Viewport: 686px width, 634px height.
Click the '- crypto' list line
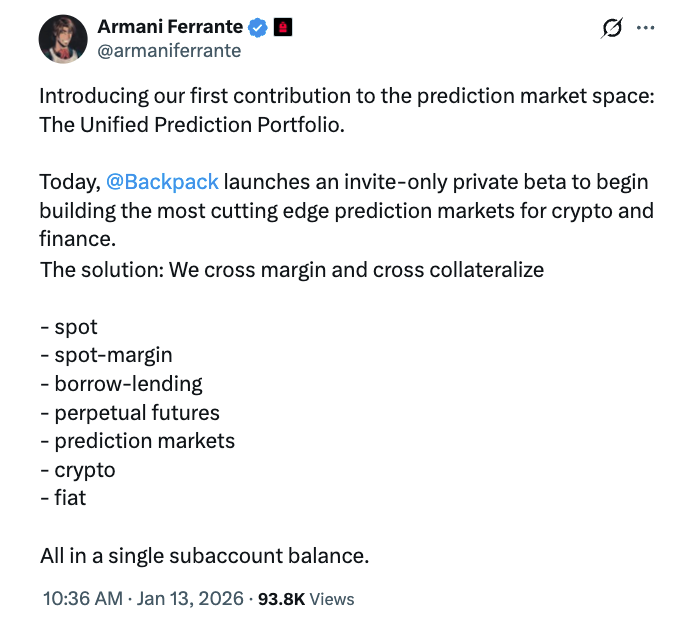pyautogui.click(x=77, y=470)
